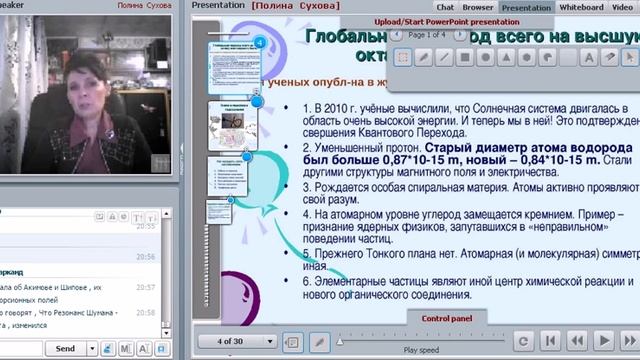Open the Send options dropdown arrow
This screenshot has width=640, height=360.
(x=92, y=349)
